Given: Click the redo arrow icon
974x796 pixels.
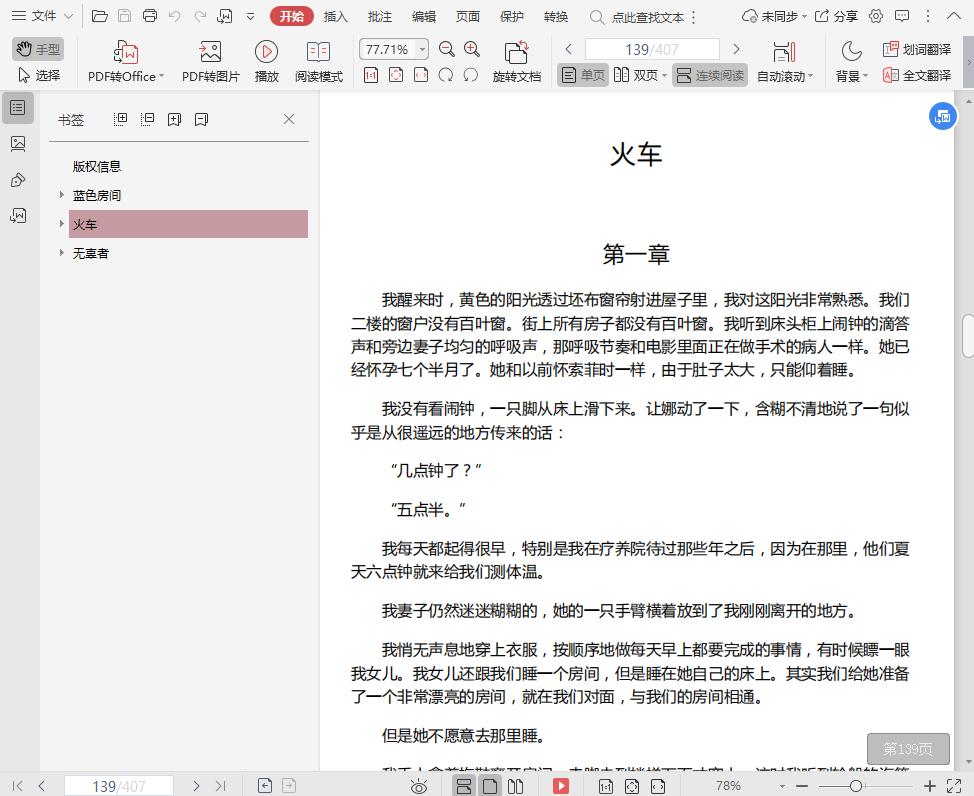Looking at the screenshot, I should (x=199, y=16).
